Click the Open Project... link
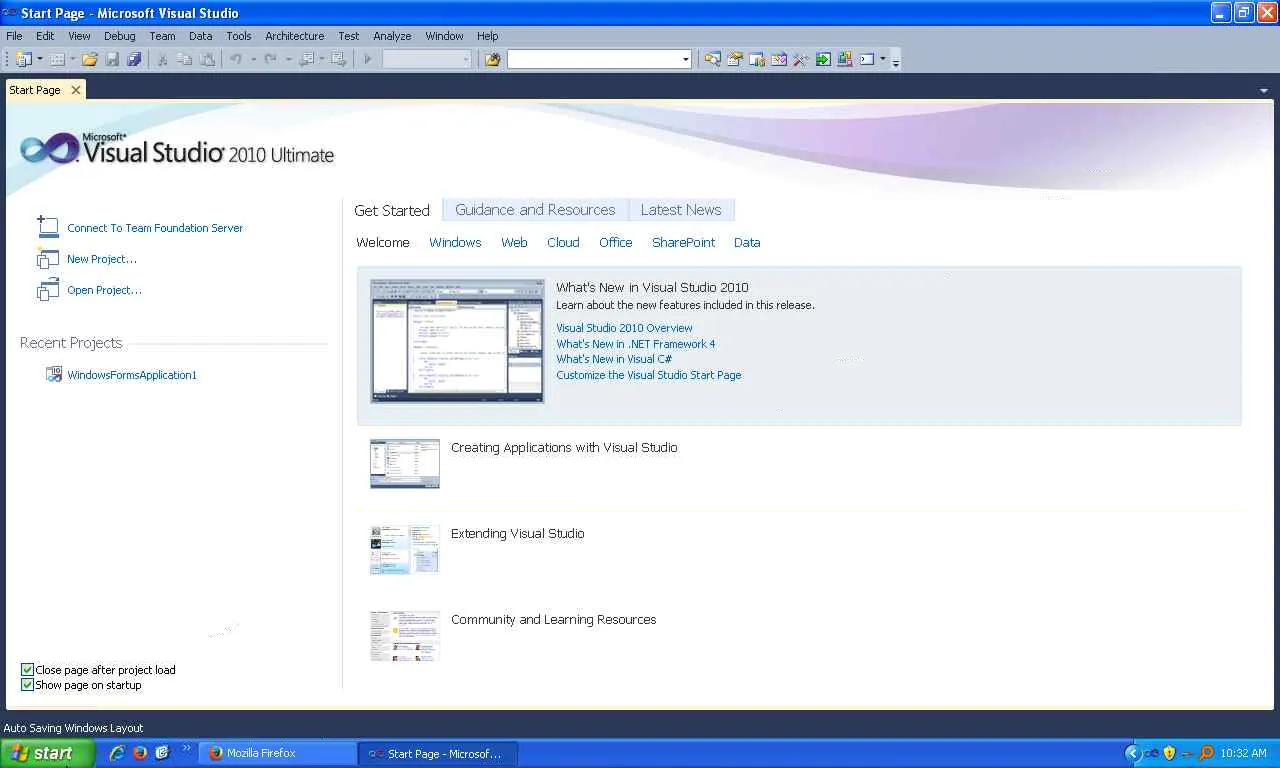The width and height of the screenshot is (1280, 768). tap(104, 290)
